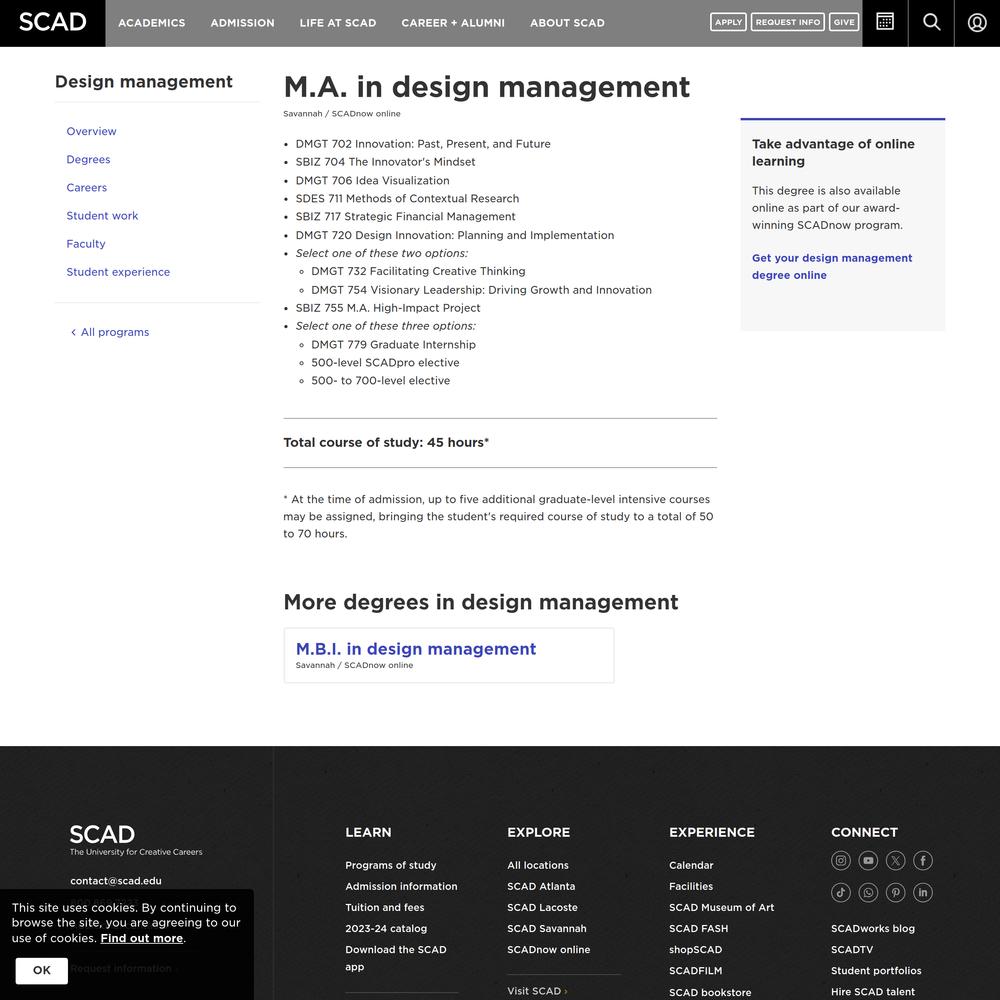
Task: Open All locations footer link
Action: click(x=538, y=865)
